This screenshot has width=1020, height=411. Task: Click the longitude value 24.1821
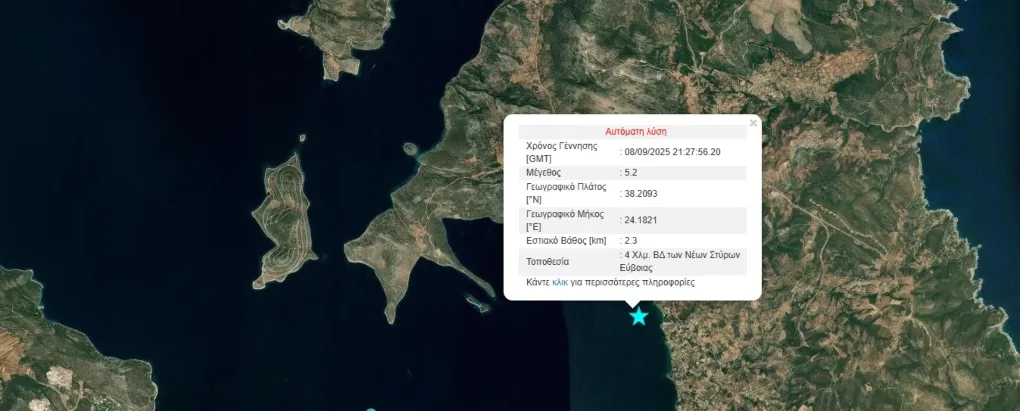(641, 220)
